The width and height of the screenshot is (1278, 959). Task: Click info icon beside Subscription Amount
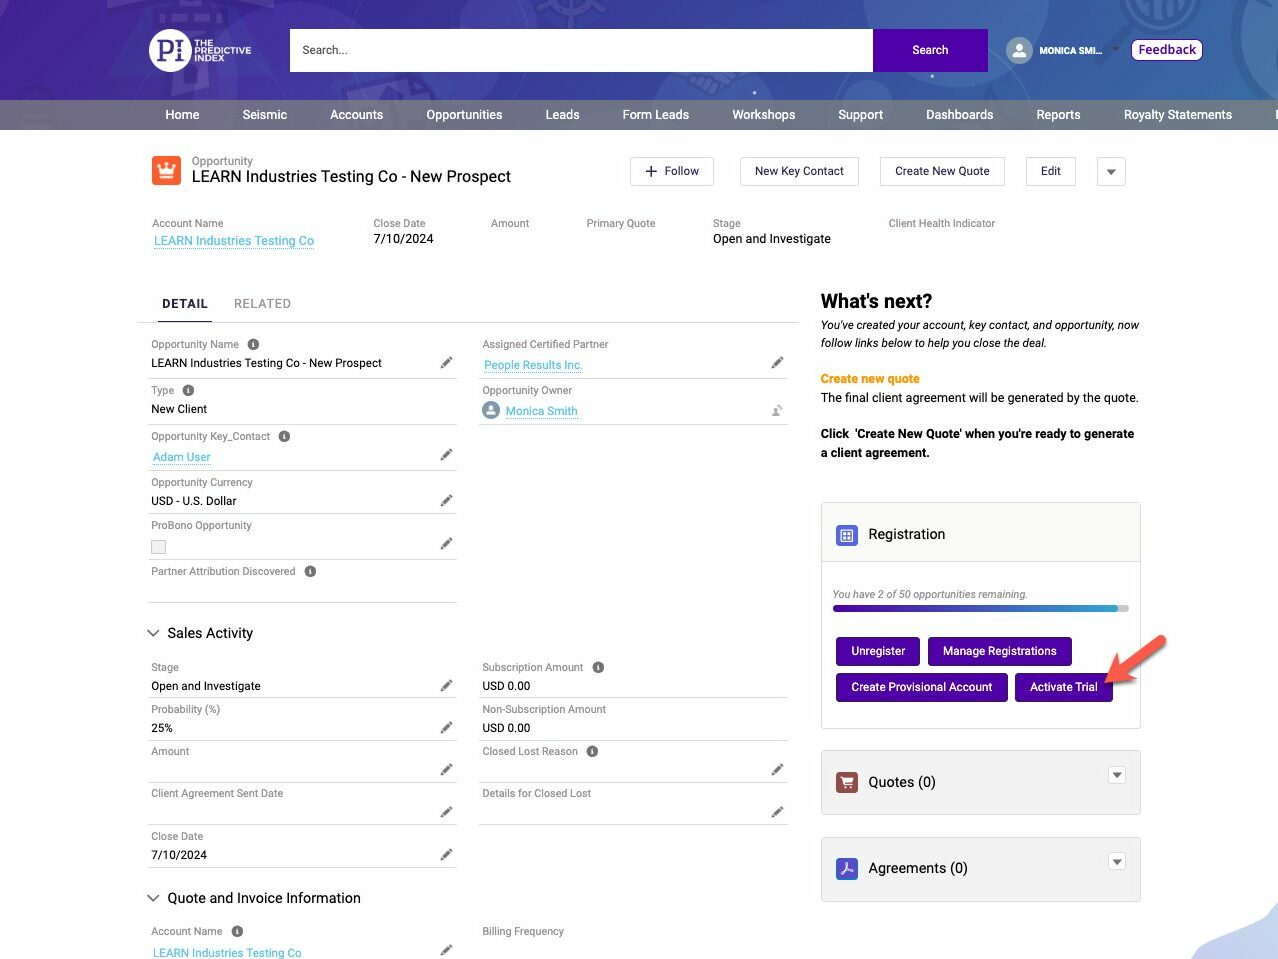click(x=598, y=667)
